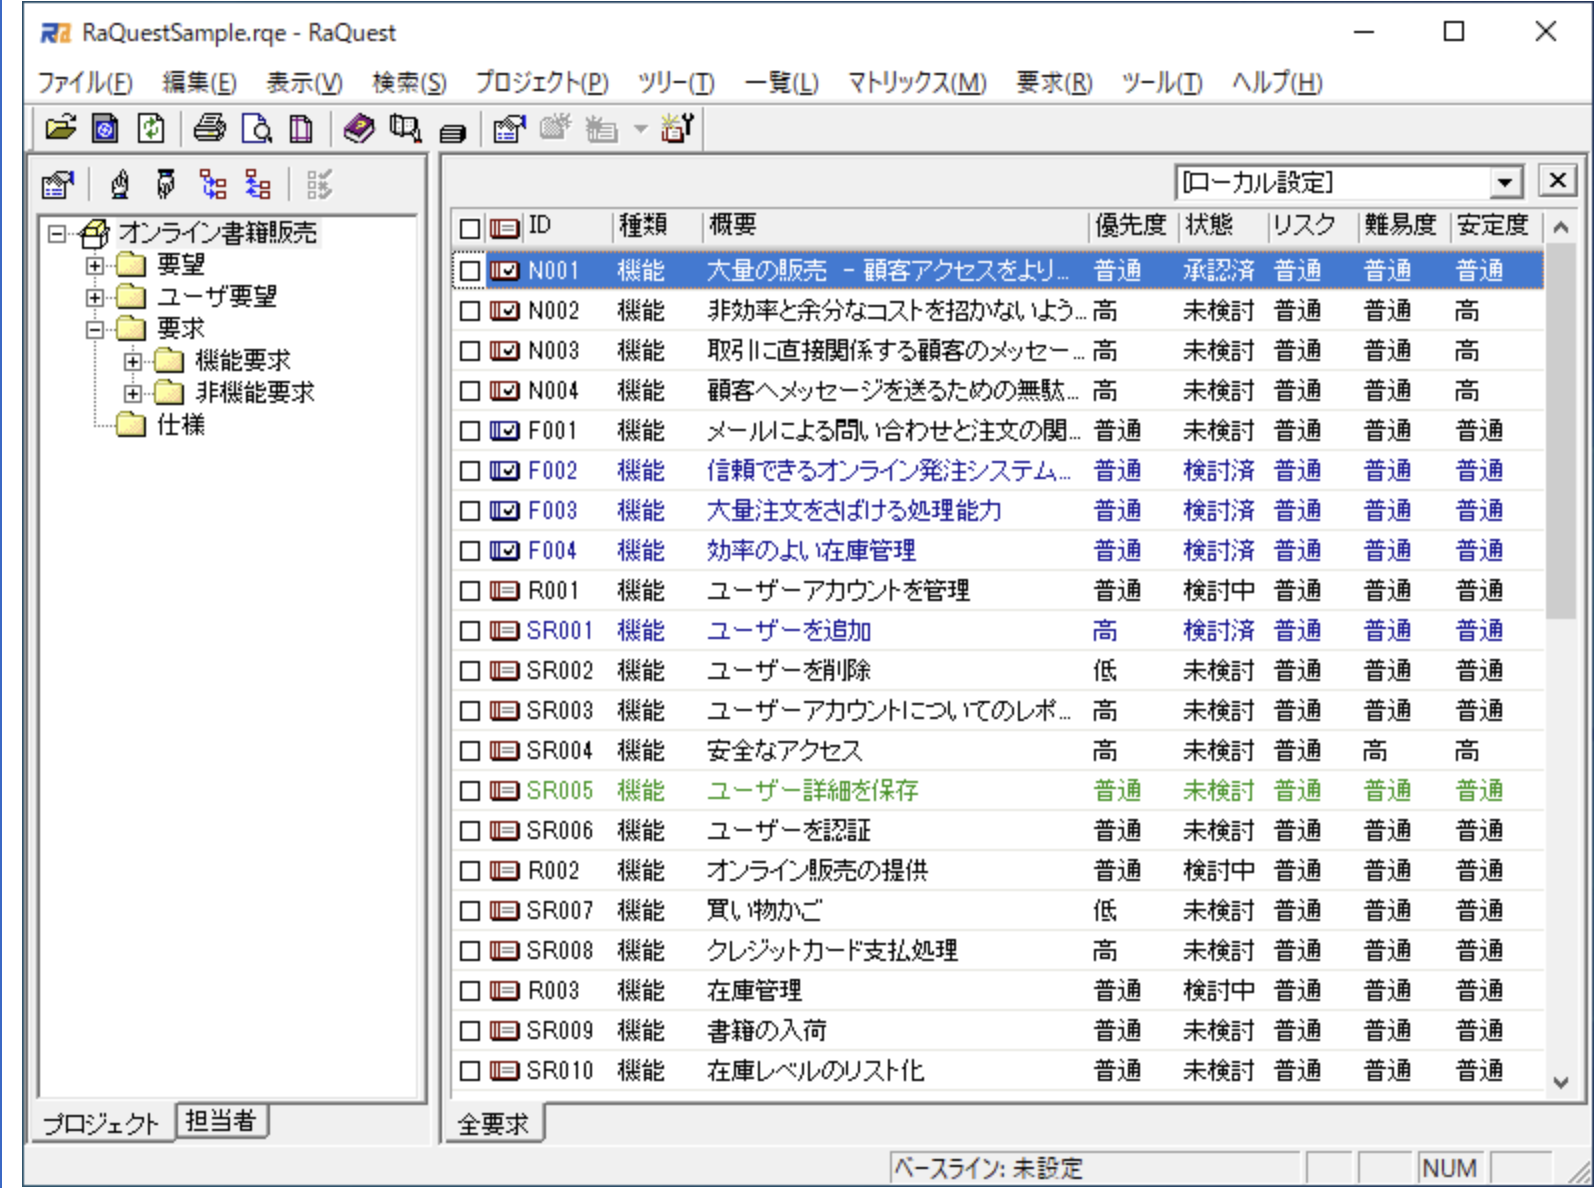1595x1188 pixels.
Task: Click the wrench tool icon in main toolbar
Action: point(677,128)
